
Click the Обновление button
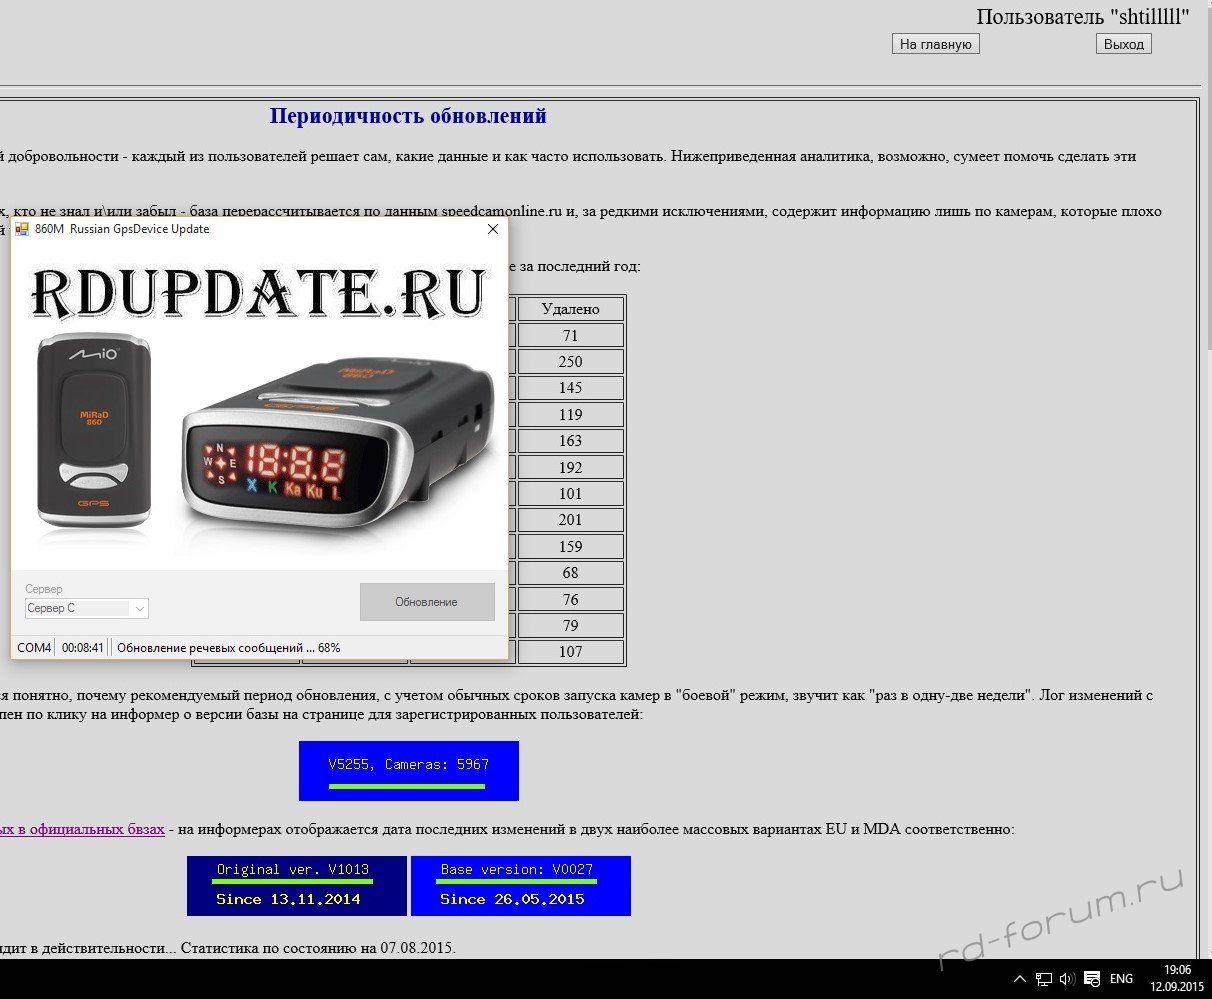coord(427,602)
